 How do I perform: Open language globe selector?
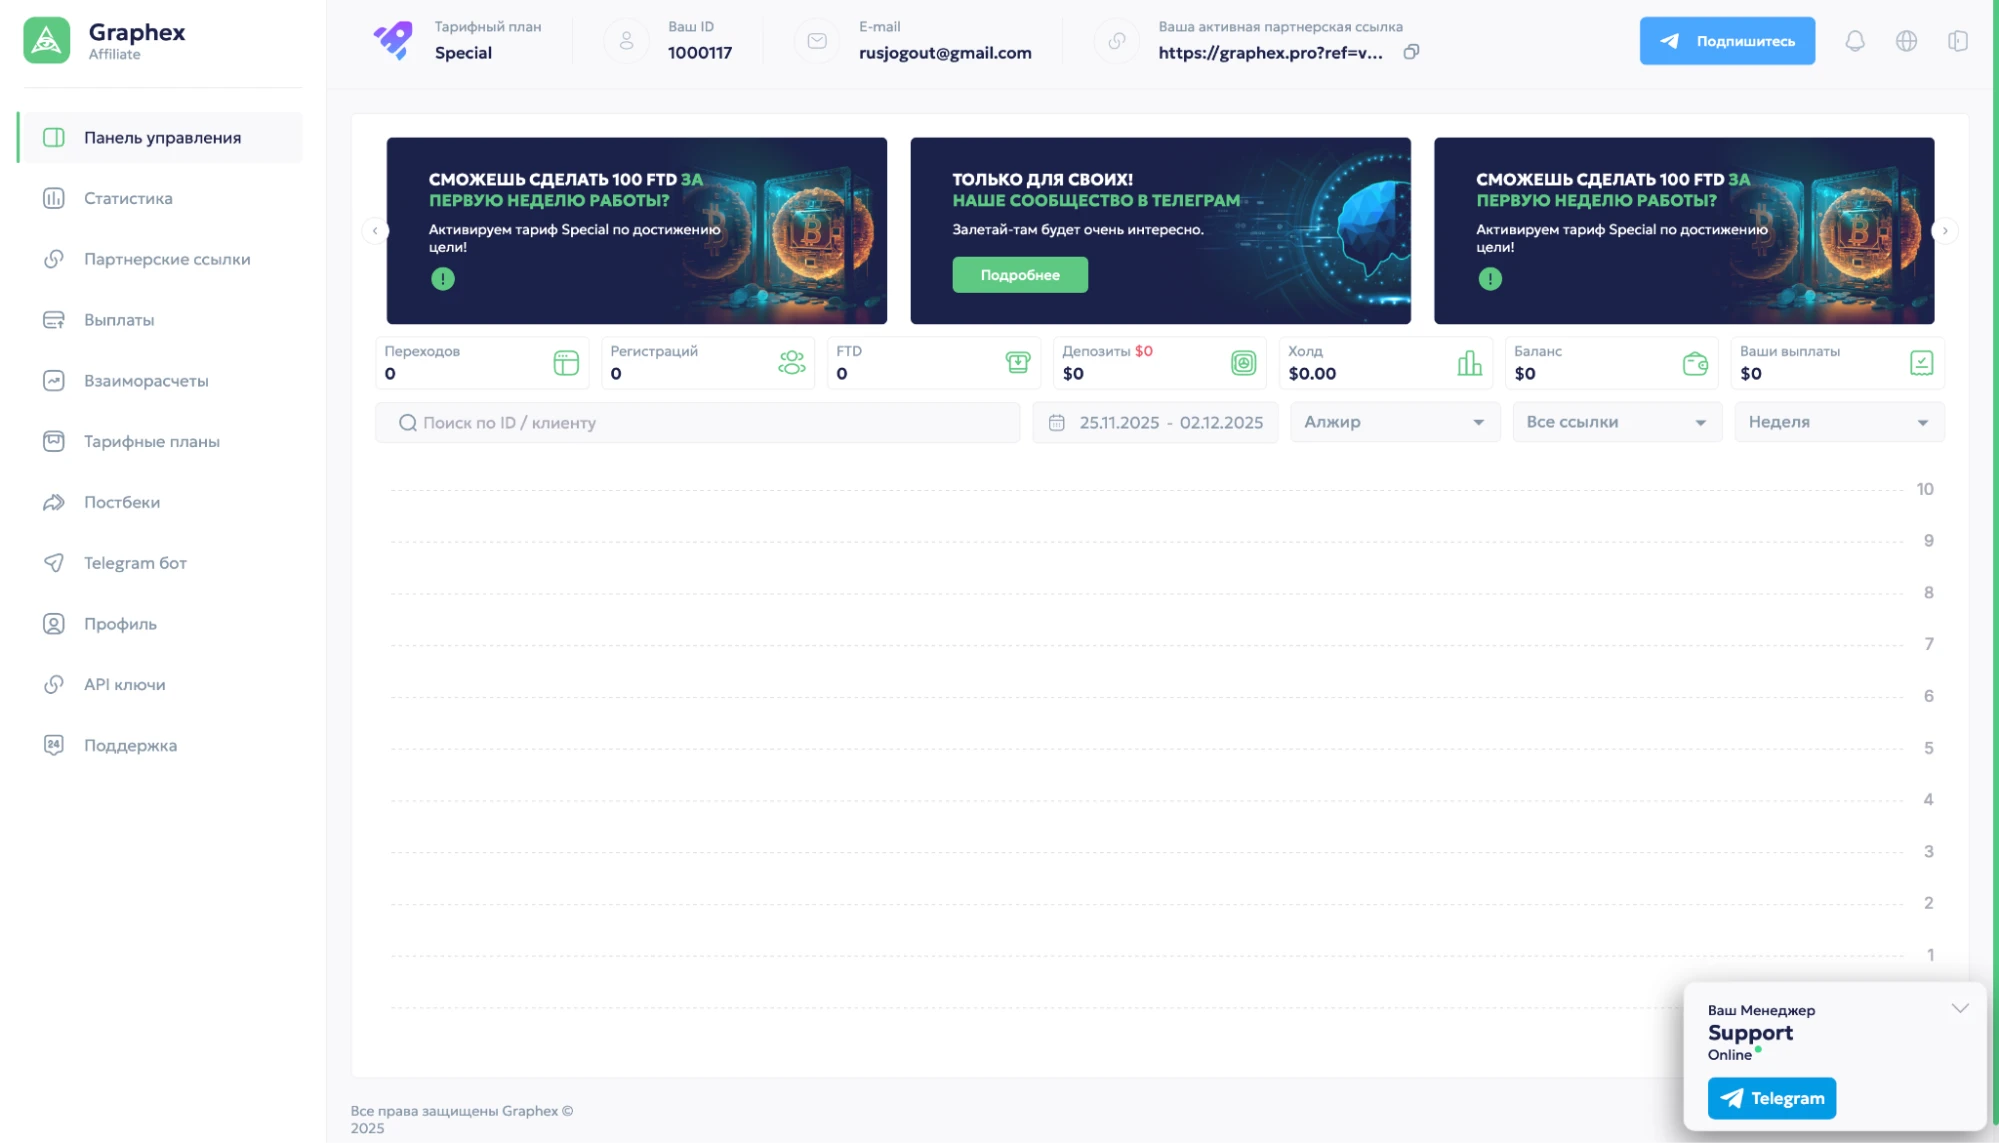click(1907, 41)
